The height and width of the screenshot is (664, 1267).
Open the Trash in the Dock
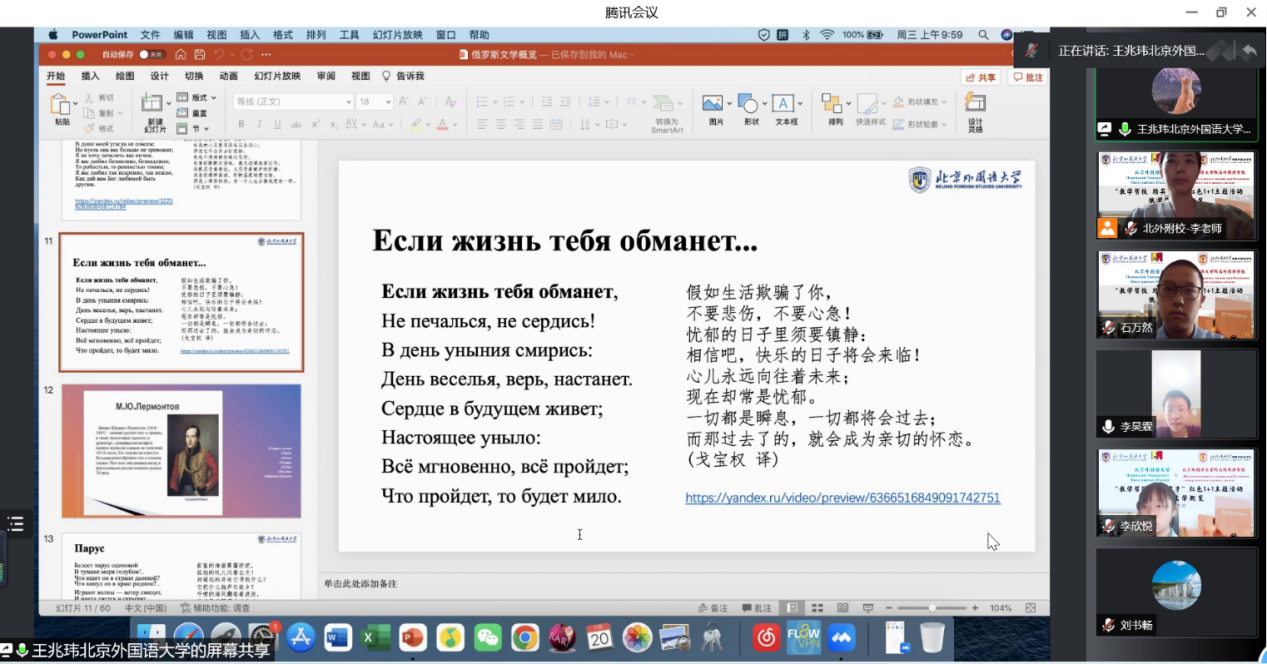click(x=932, y=637)
